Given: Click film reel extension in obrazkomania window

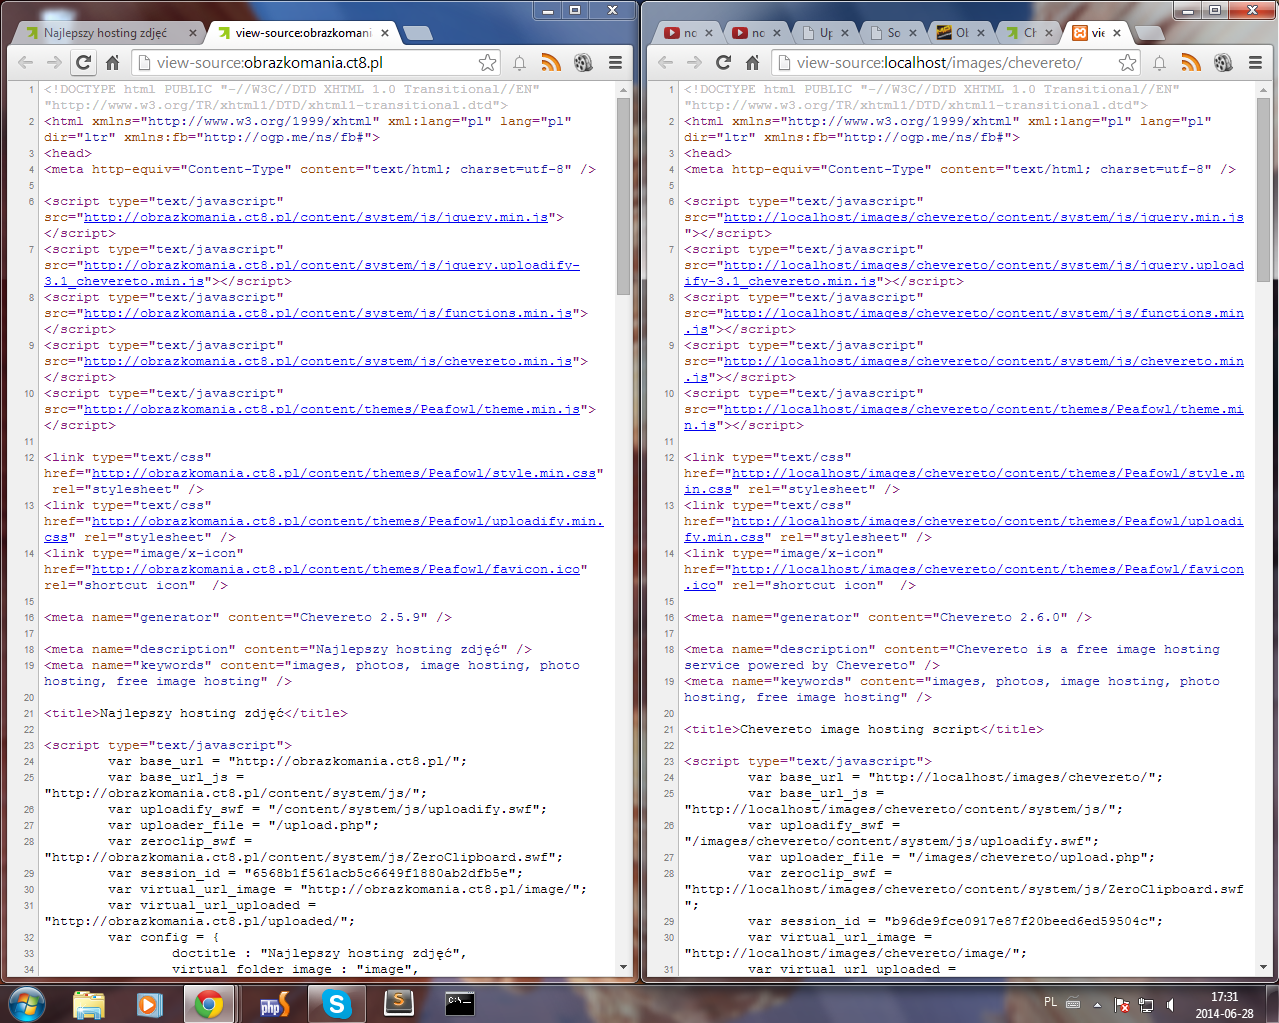Looking at the screenshot, I should 583,62.
